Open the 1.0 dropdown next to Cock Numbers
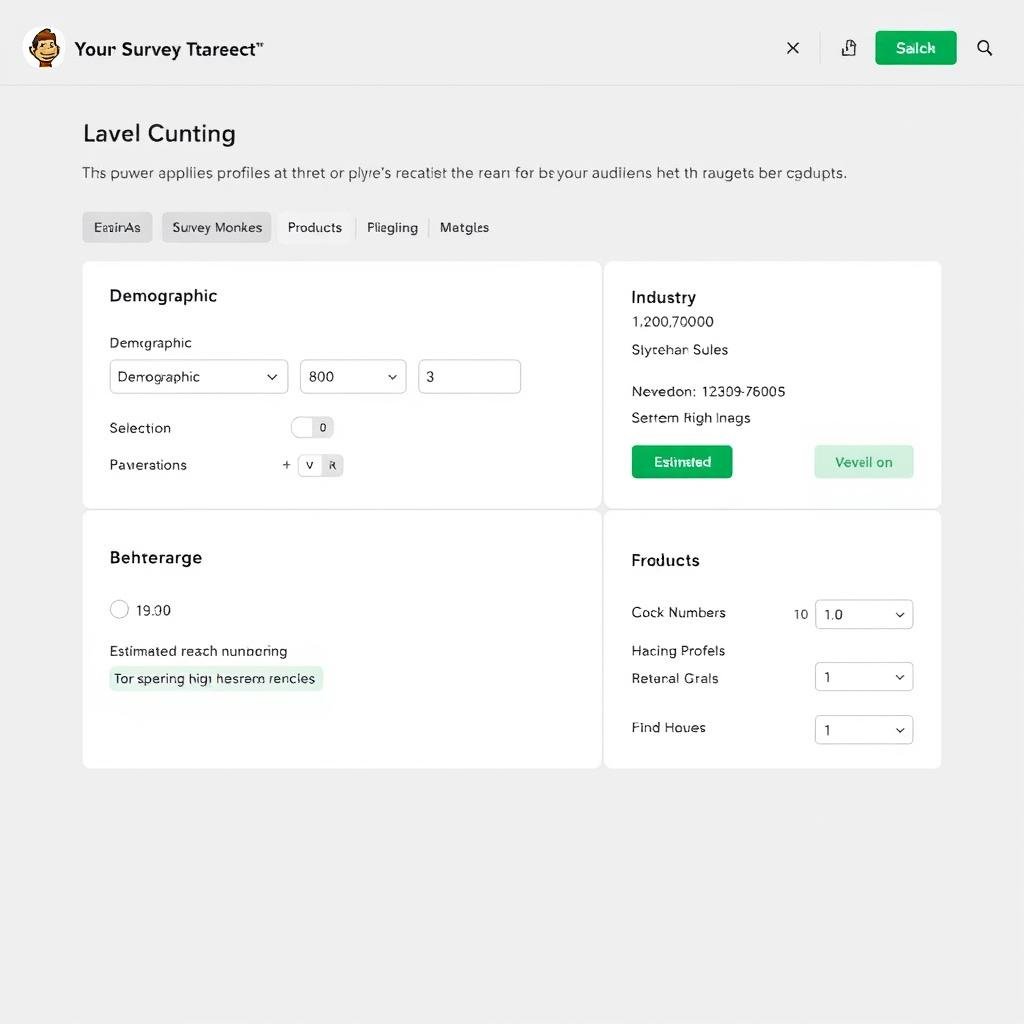This screenshot has width=1024, height=1024. point(863,614)
